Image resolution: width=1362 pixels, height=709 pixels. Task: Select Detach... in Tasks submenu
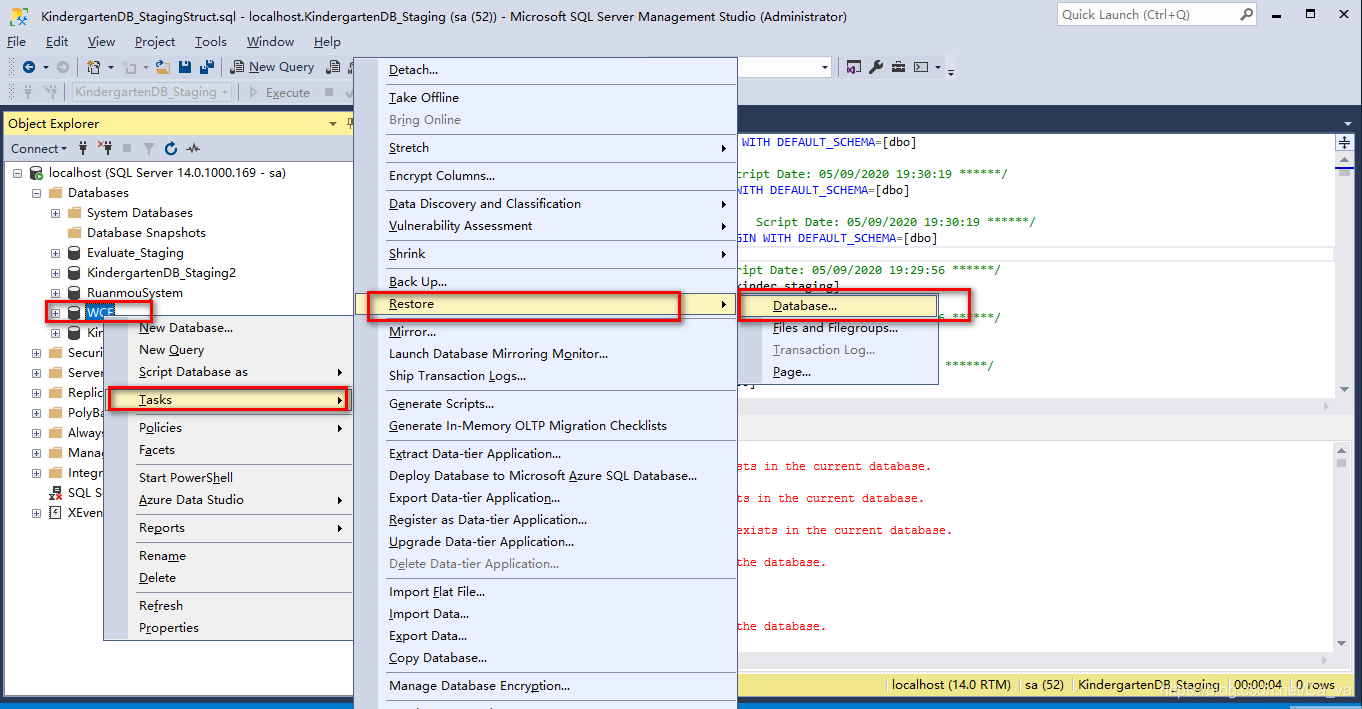[546, 70]
